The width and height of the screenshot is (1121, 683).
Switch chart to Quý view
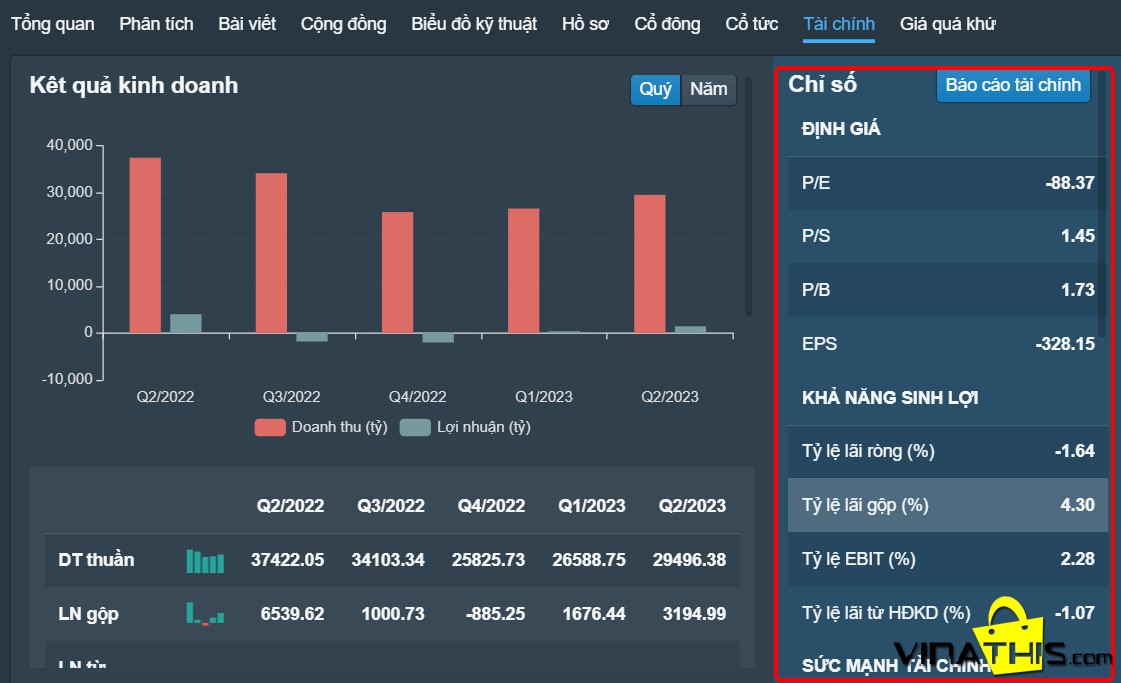tap(656, 89)
